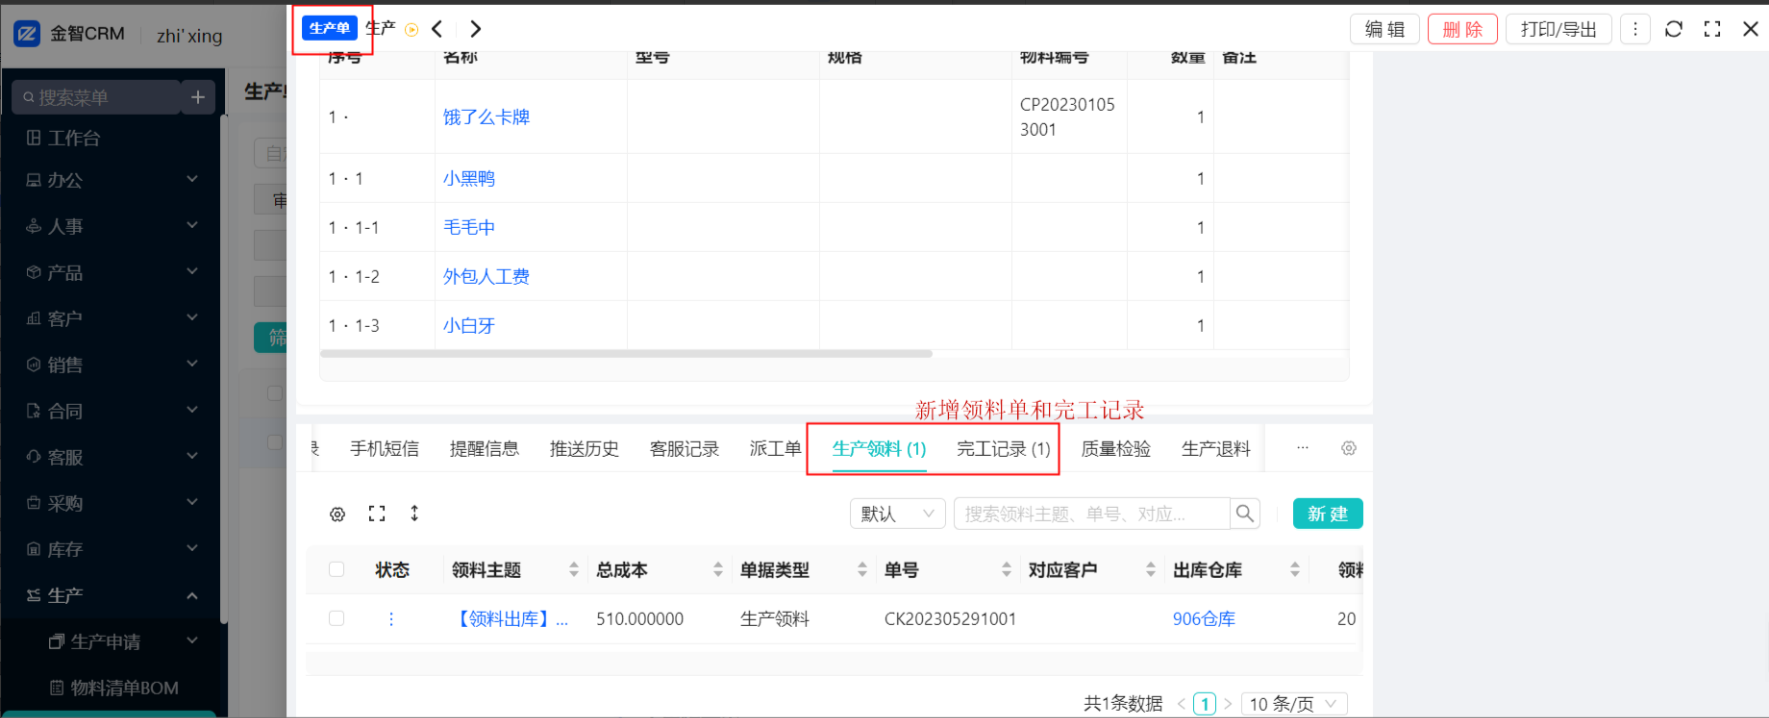This screenshot has height=718, width=1769.
Task: Switch to the 完工记录 (1) tab
Action: click(x=1003, y=449)
